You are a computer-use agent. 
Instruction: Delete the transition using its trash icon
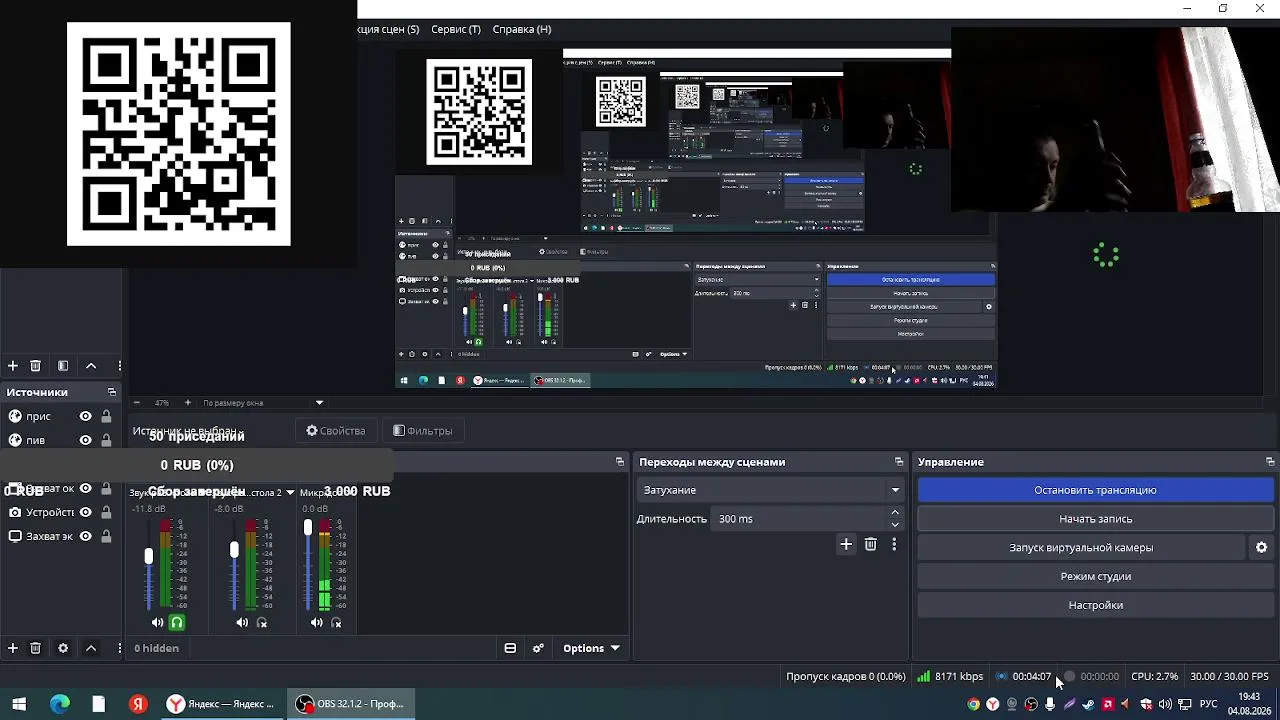pyautogui.click(x=871, y=544)
